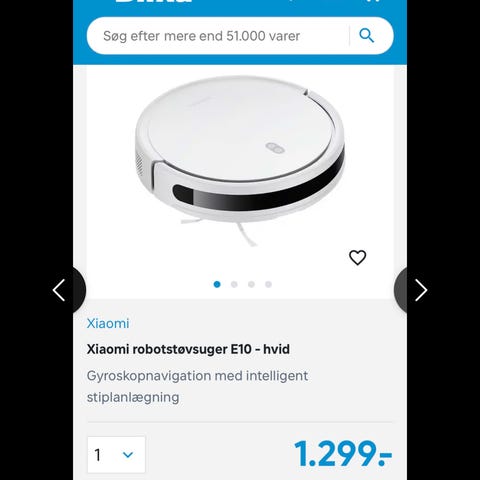The width and height of the screenshot is (480, 480).
Task: Select the first blue carousel dot
Action: (217, 284)
